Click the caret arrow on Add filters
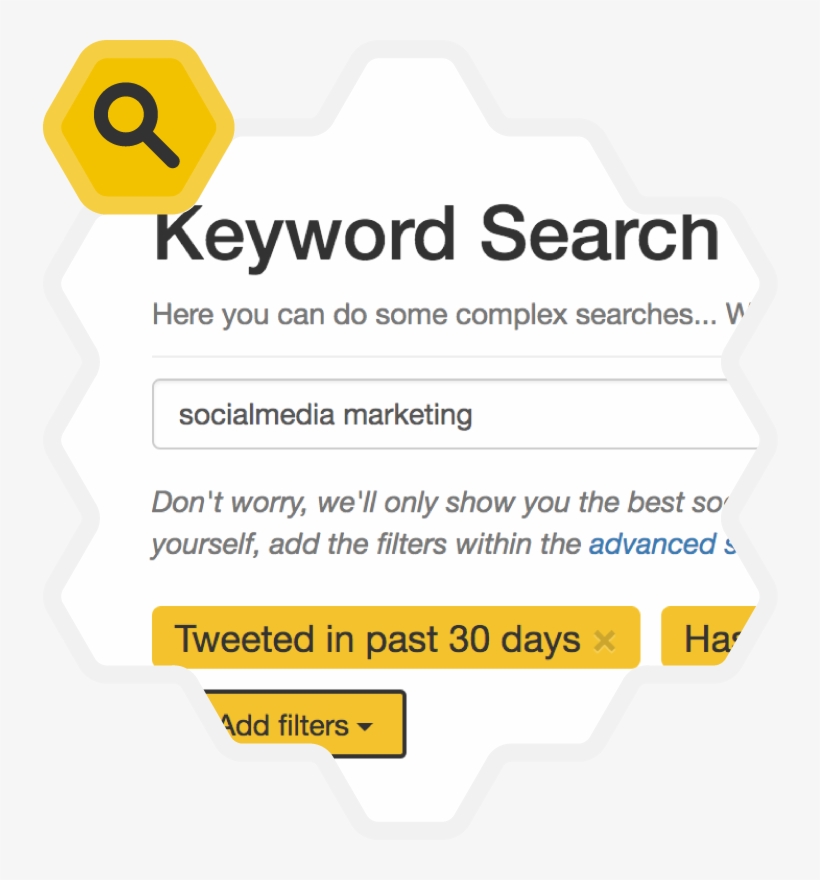Image resolution: width=820 pixels, height=880 pixels. click(364, 727)
